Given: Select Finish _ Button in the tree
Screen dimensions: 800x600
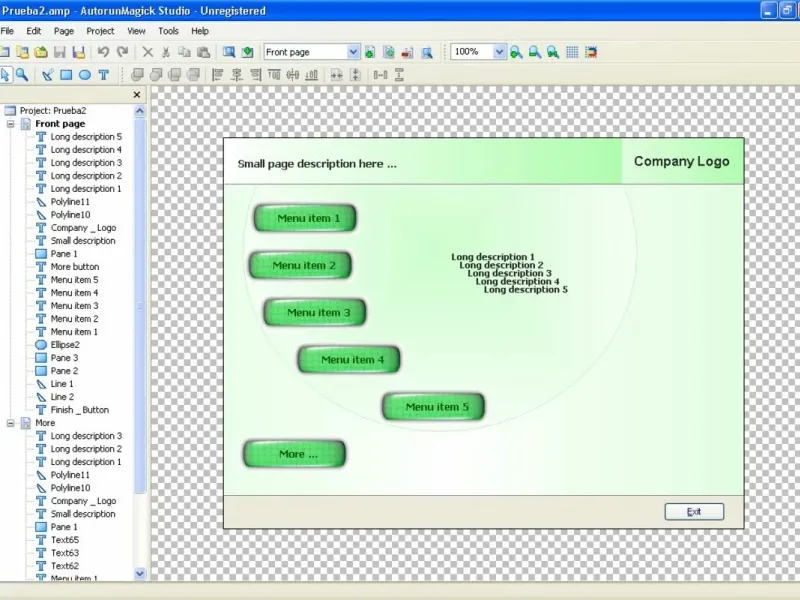Looking at the screenshot, I should [80, 410].
